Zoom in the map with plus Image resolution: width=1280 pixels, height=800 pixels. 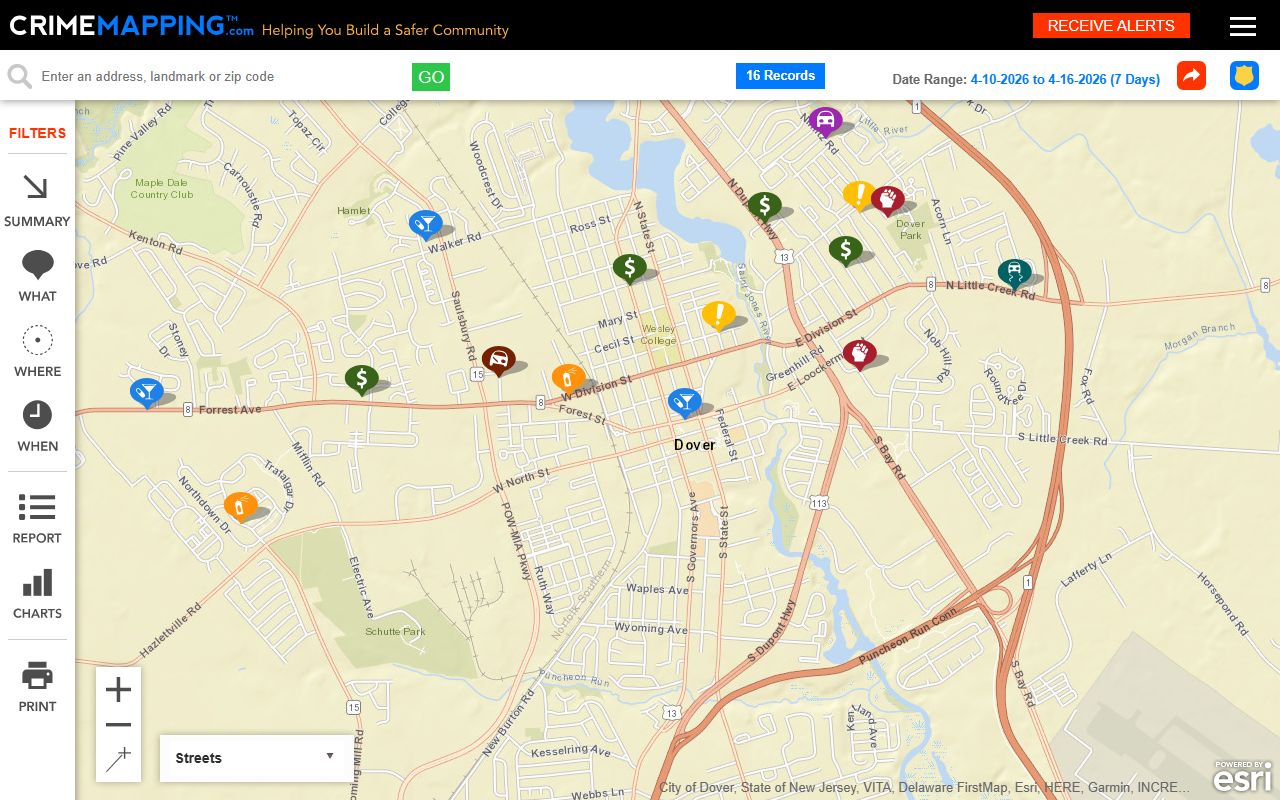point(118,690)
